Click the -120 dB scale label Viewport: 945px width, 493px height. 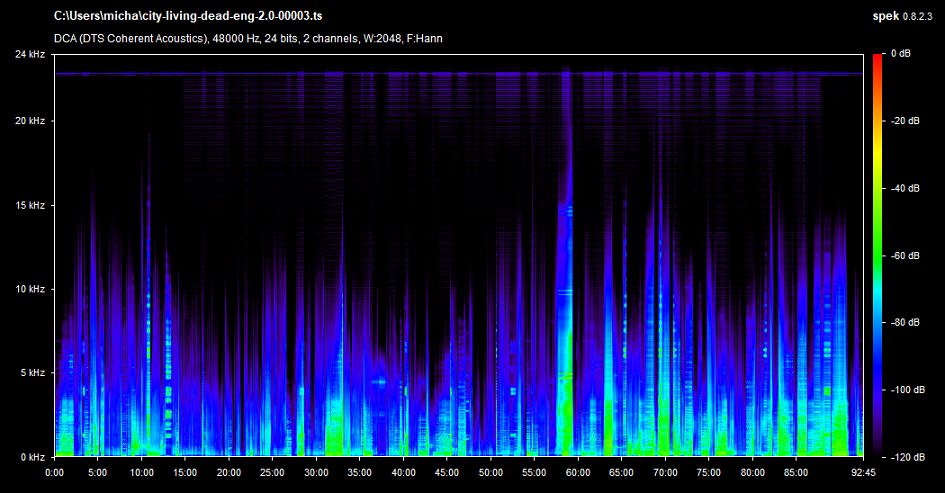906,457
